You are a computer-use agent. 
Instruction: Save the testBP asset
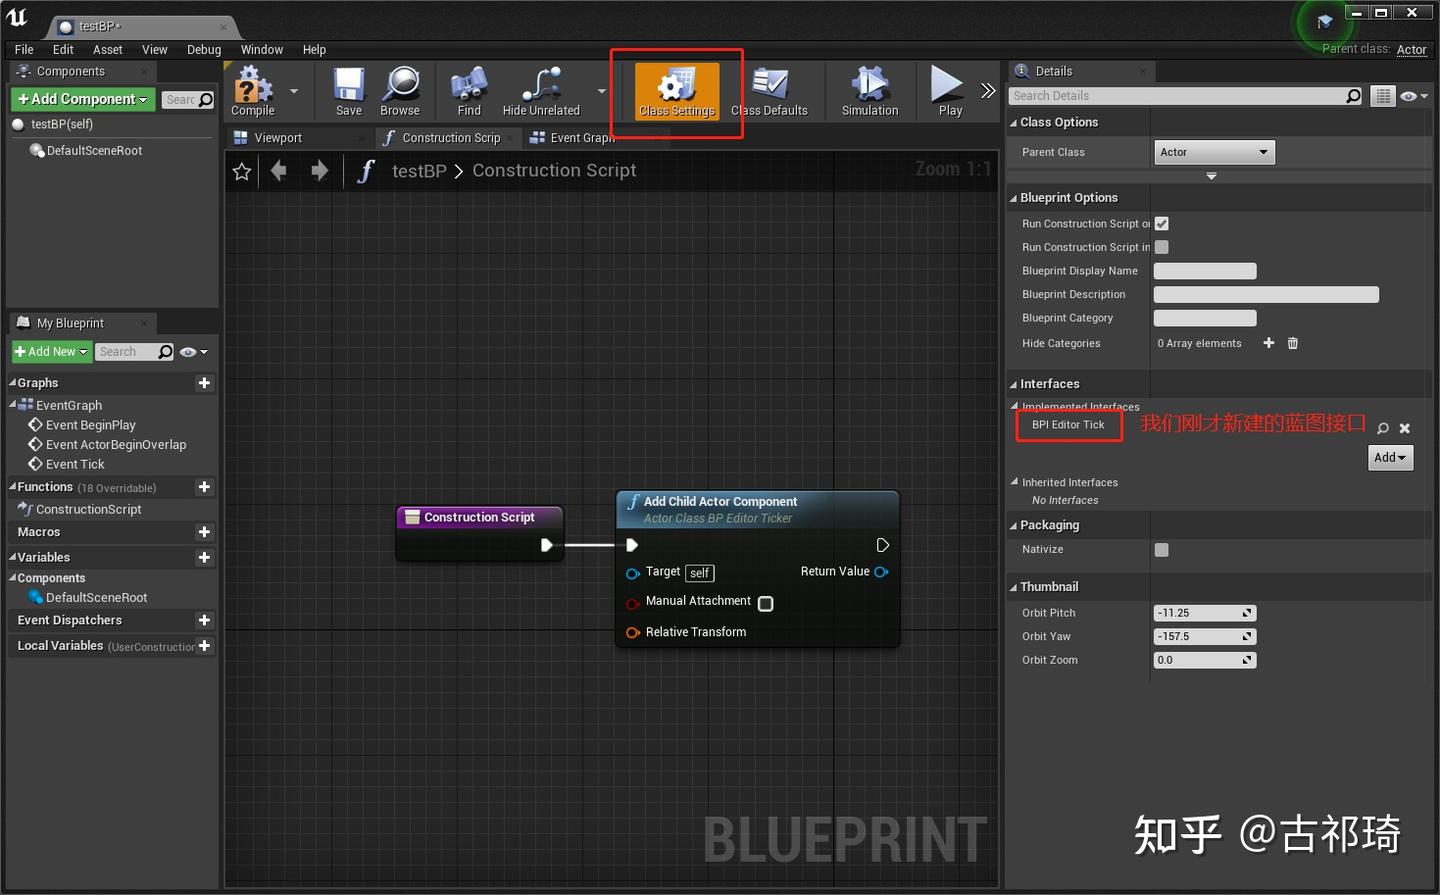347,90
